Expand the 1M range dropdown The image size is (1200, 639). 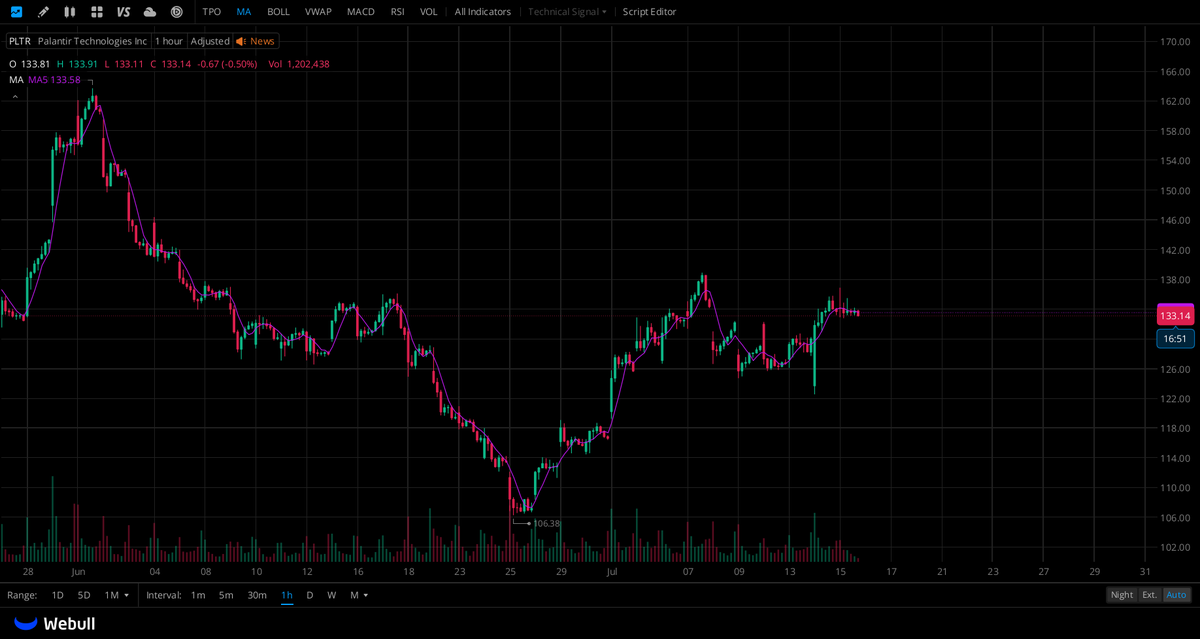pyautogui.click(x=117, y=595)
